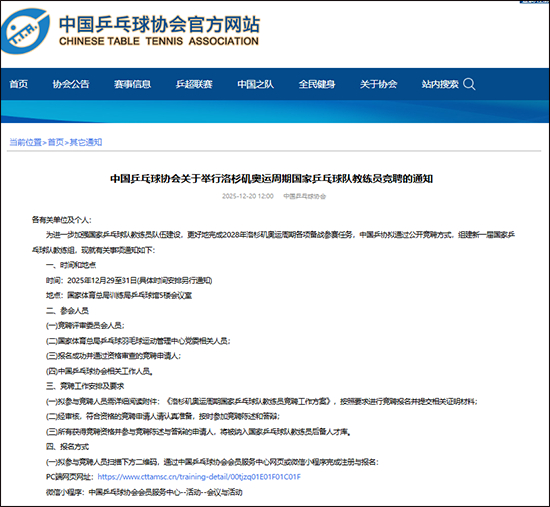The width and height of the screenshot is (550, 507).
Task: Click the site title 中国乒乓球协会官方网站
Action: click(159, 24)
